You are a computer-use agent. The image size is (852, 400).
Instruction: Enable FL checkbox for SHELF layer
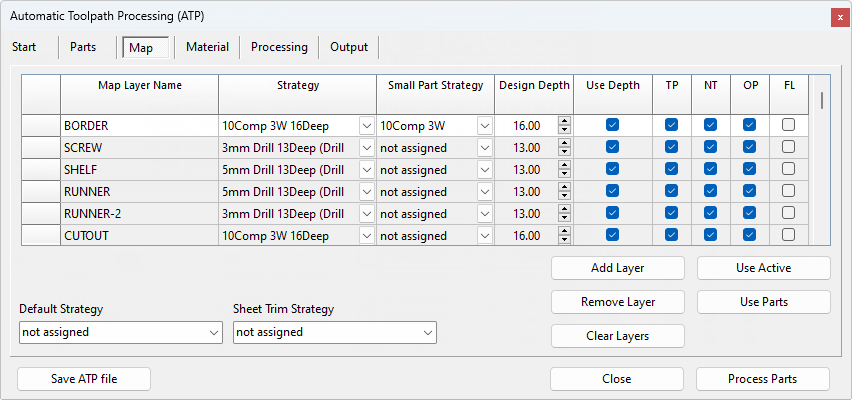coord(789,170)
